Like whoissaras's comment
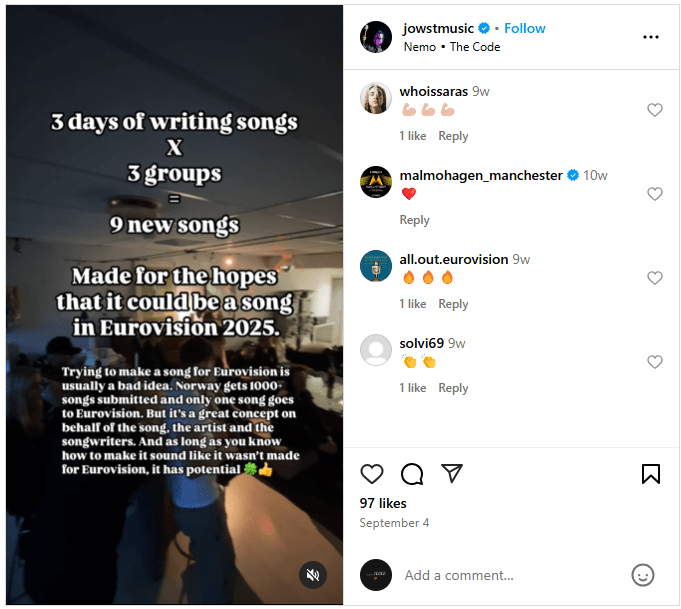The width and height of the screenshot is (681, 609). tap(655, 110)
